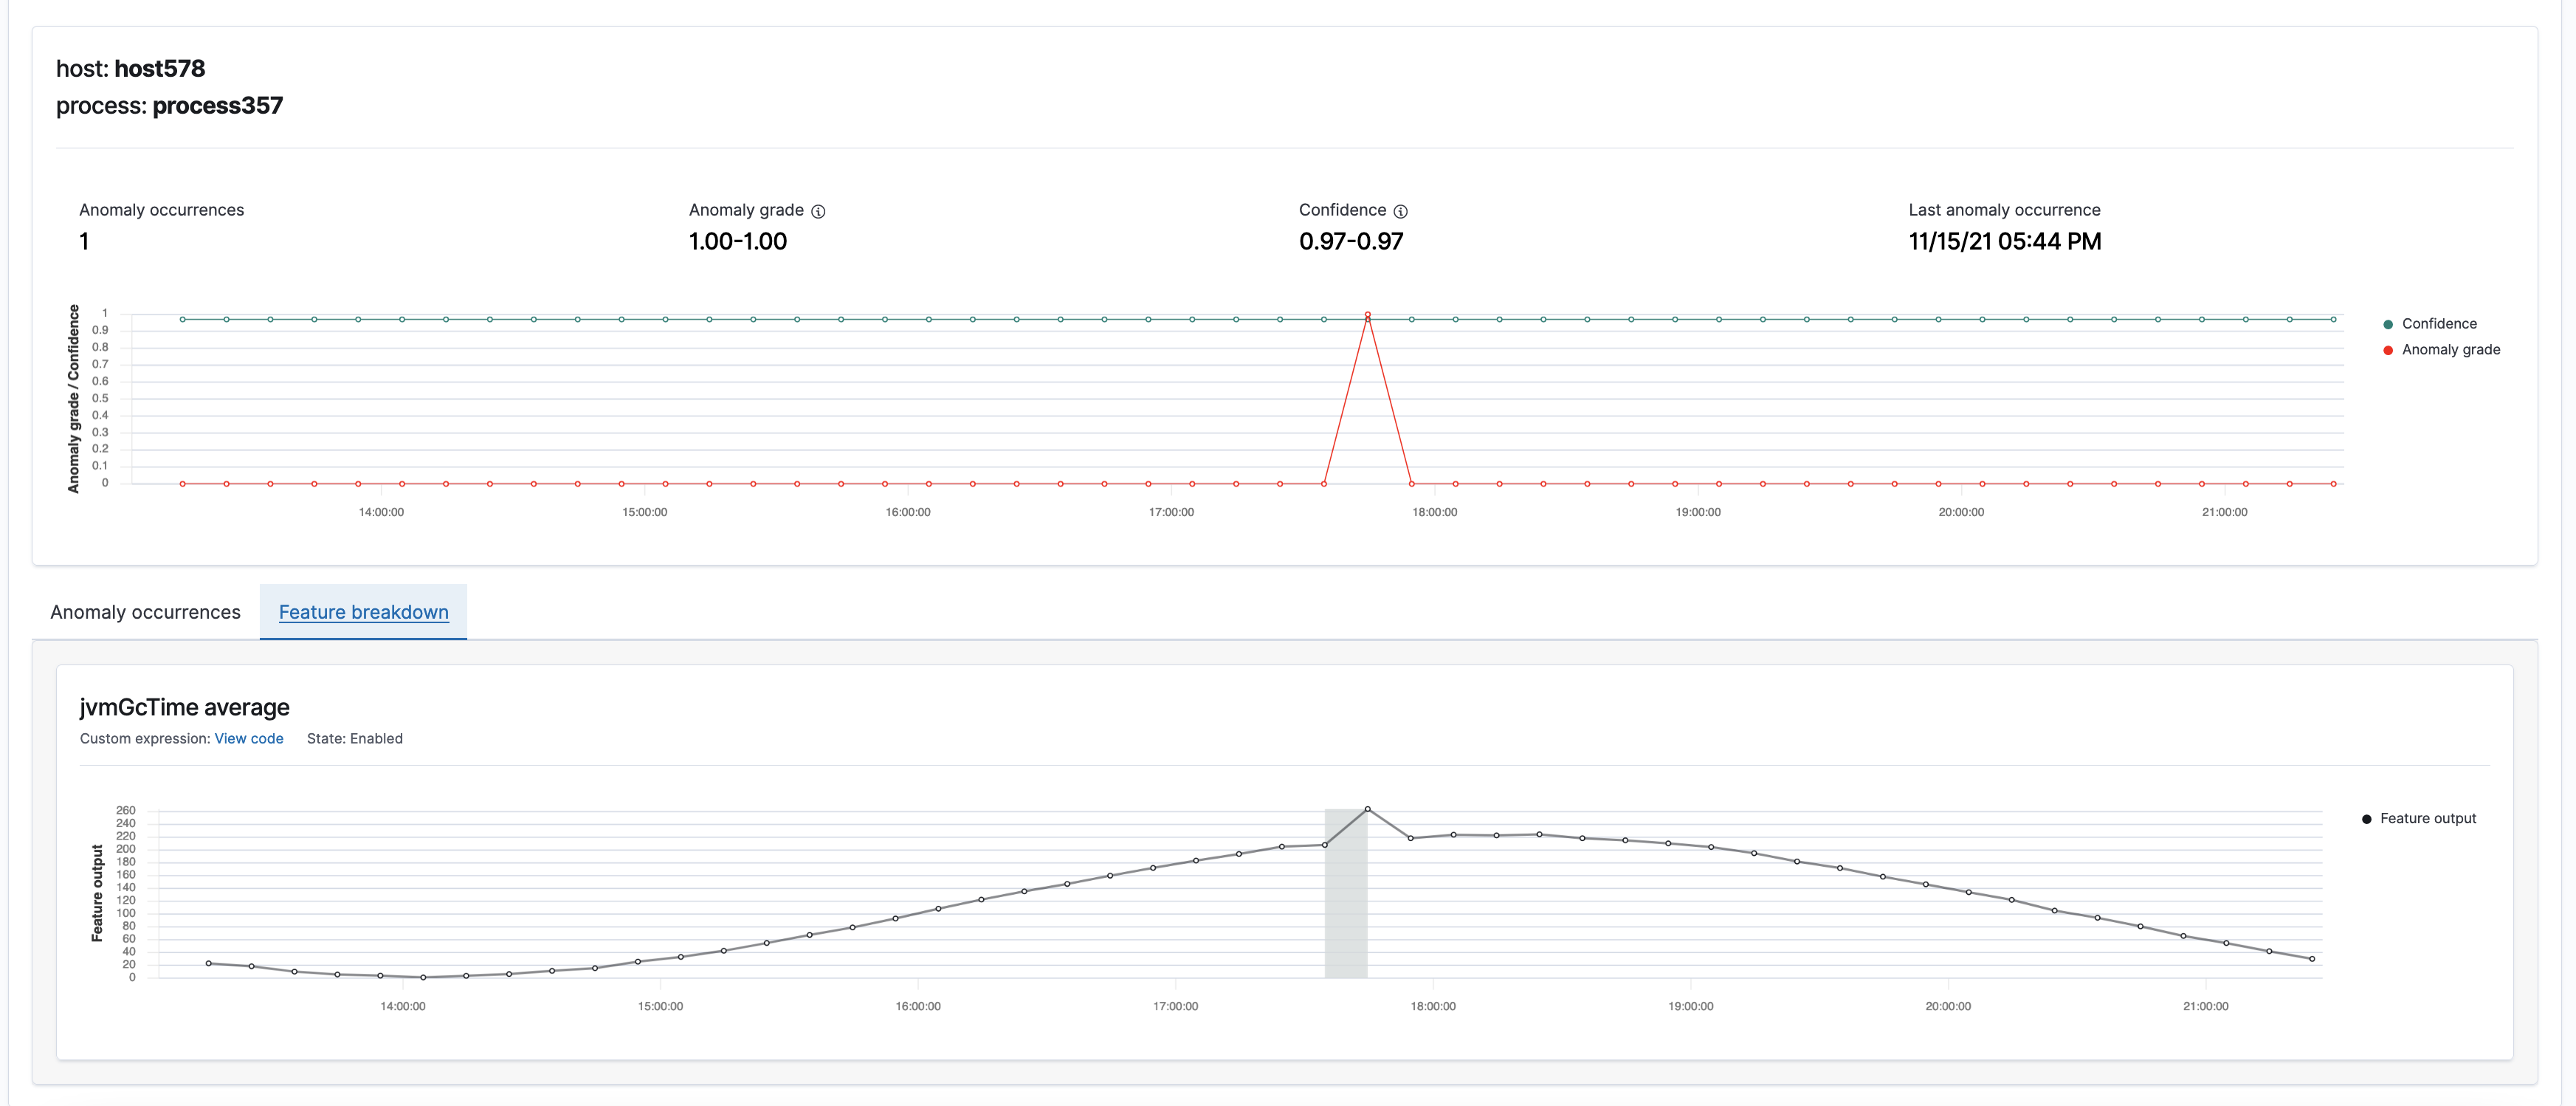Toggle Anomaly grade series visibility in the legend
The width and height of the screenshot is (2576, 1106).
(2451, 350)
